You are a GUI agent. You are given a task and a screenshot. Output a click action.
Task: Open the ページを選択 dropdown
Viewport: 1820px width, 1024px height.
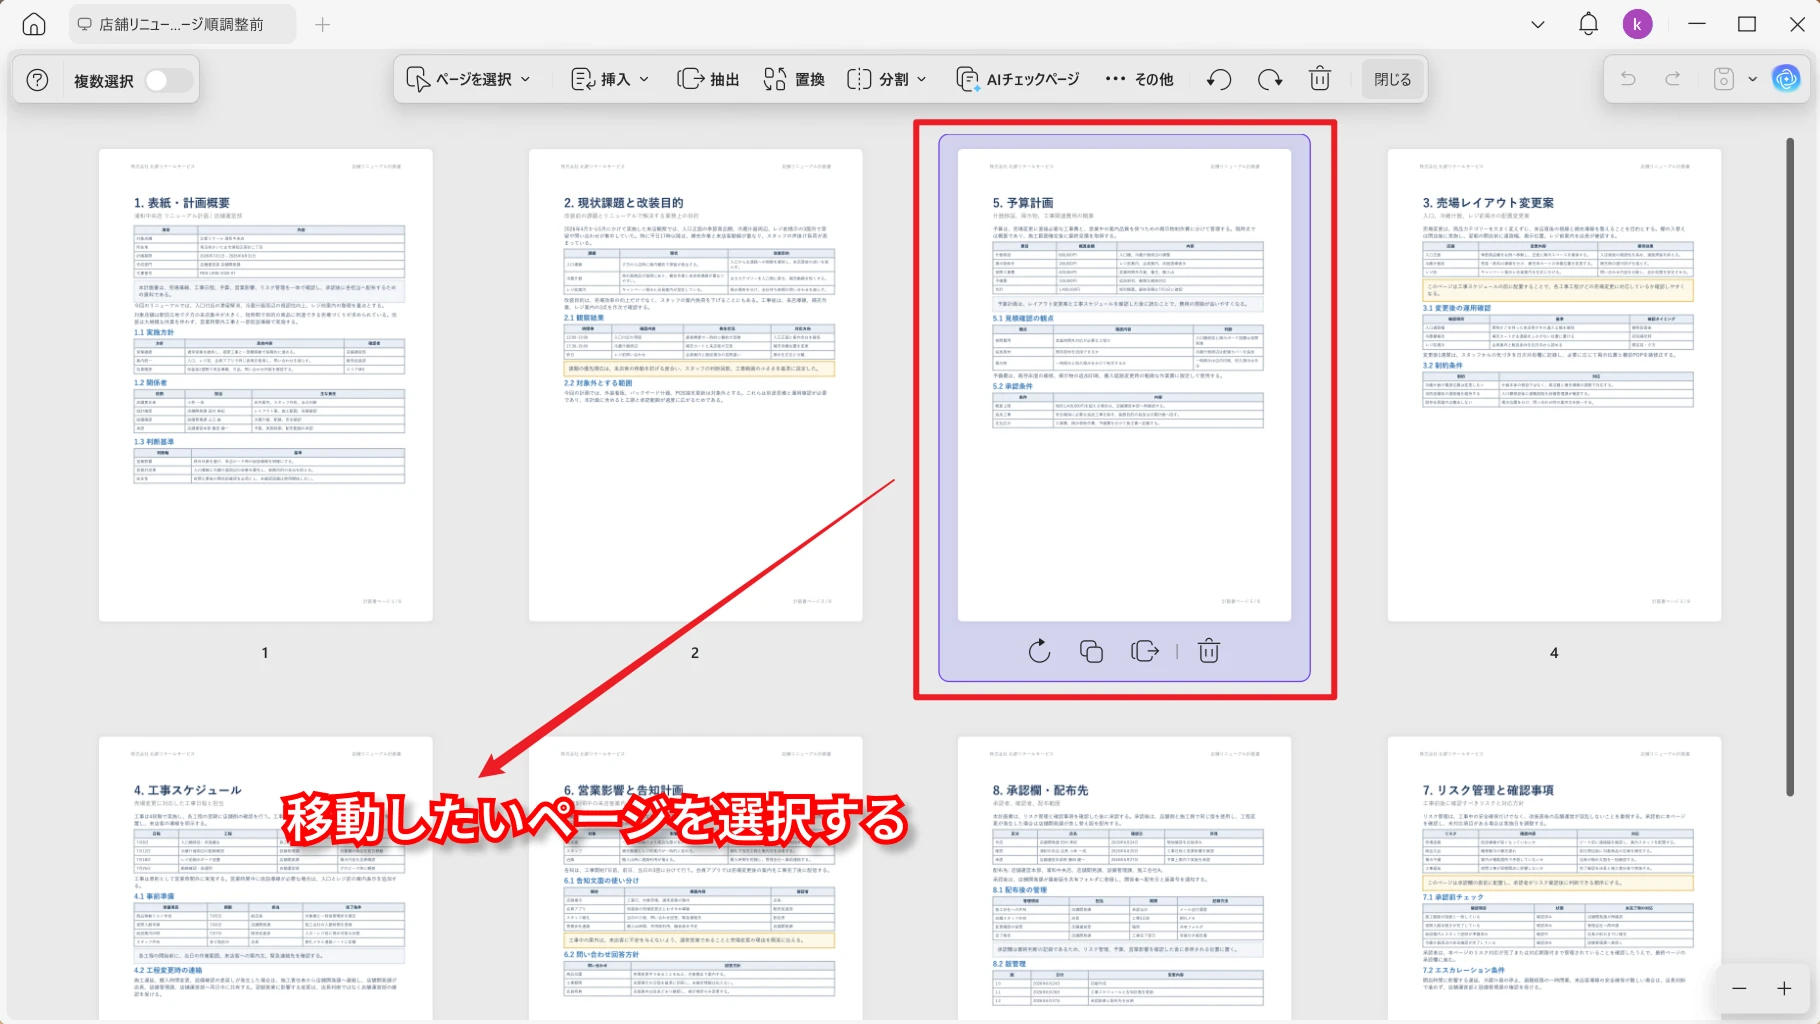click(x=468, y=79)
